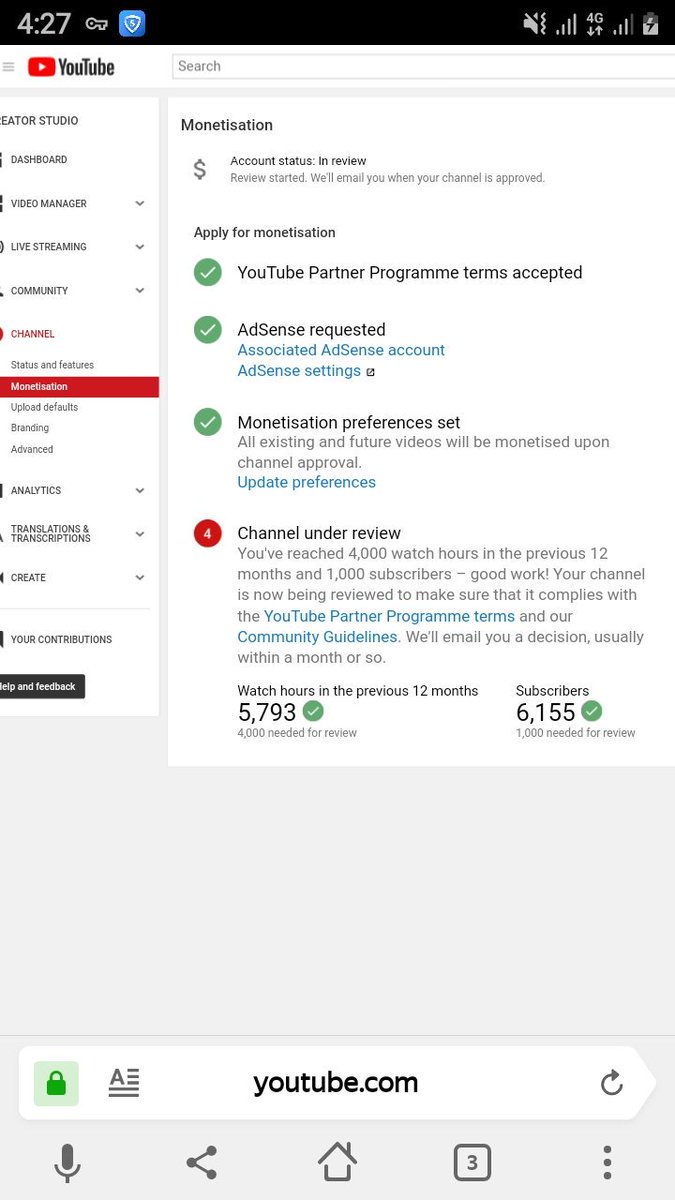Image resolution: width=675 pixels, height=1200 pixels.
Task: Click 'Channel under review' heading
Action: pos(319,533)
